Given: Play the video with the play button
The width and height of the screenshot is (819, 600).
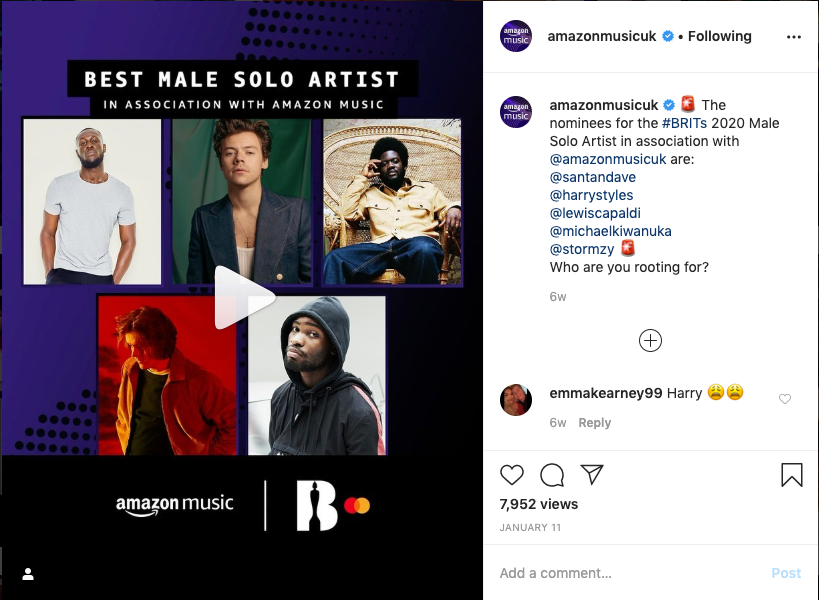Looking at the screenshot, I should point(243,298).
